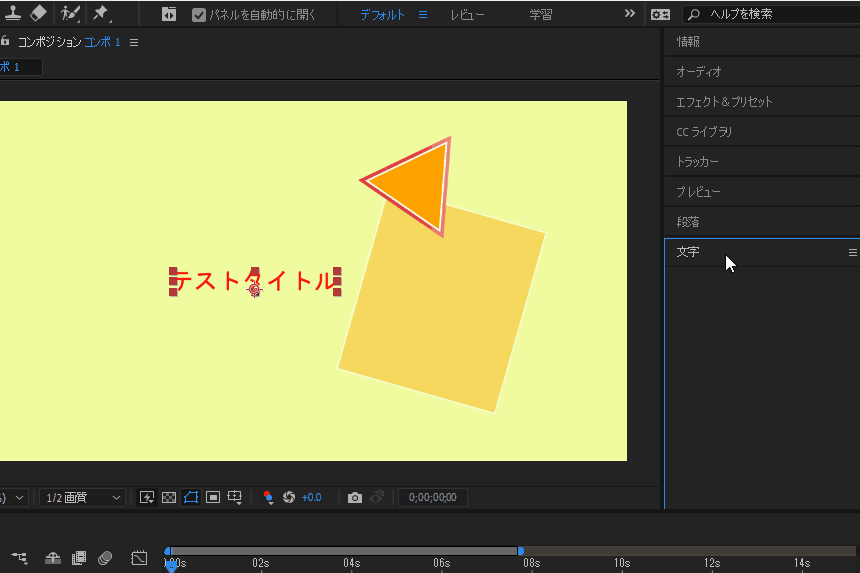Select the Clone Stamp tool
The height and width of the screenshot is (573, 860).
pos(13,13)
